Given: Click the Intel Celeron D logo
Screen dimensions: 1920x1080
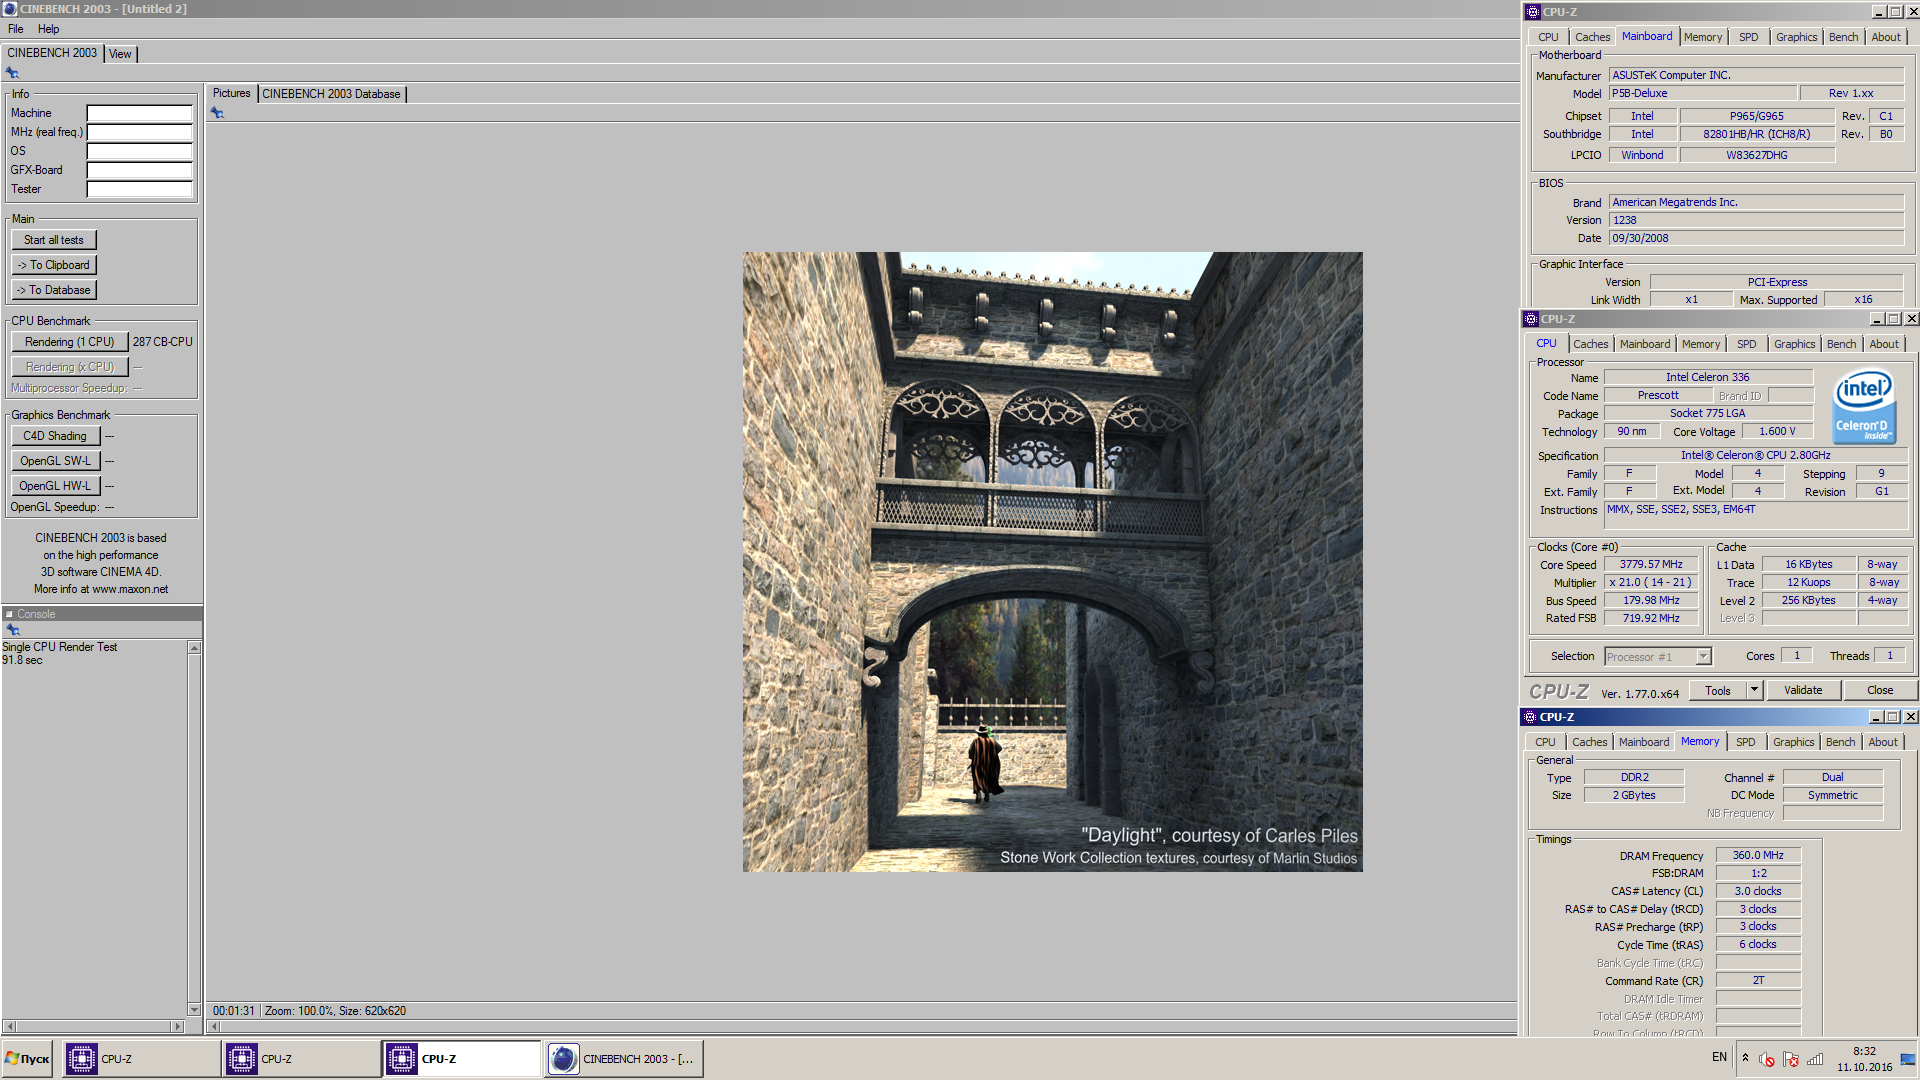Looking at the screenshot, I should click(1864, 407).
